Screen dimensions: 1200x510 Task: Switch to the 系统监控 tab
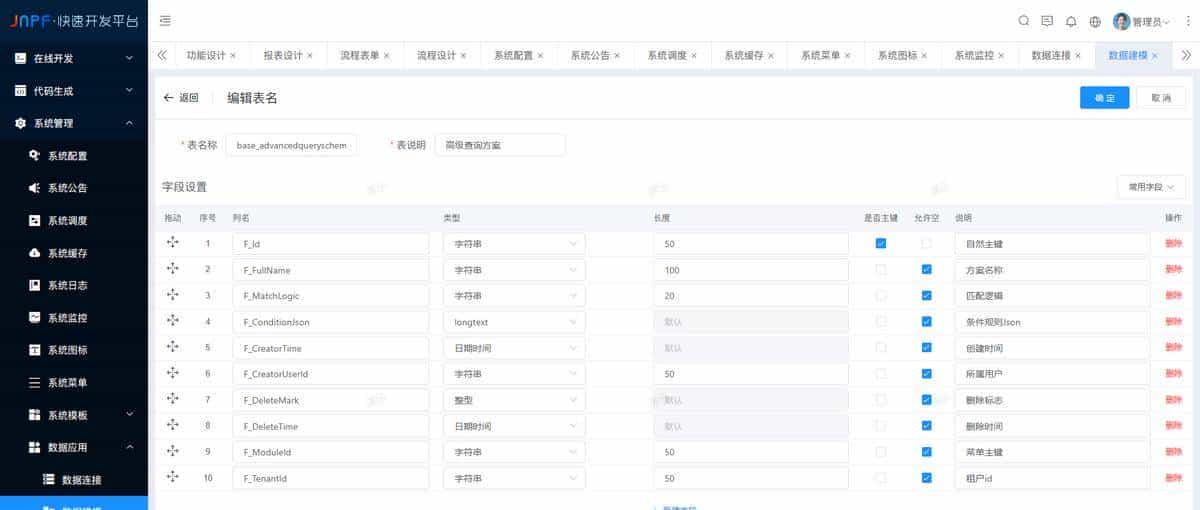(x=974, y=56)
